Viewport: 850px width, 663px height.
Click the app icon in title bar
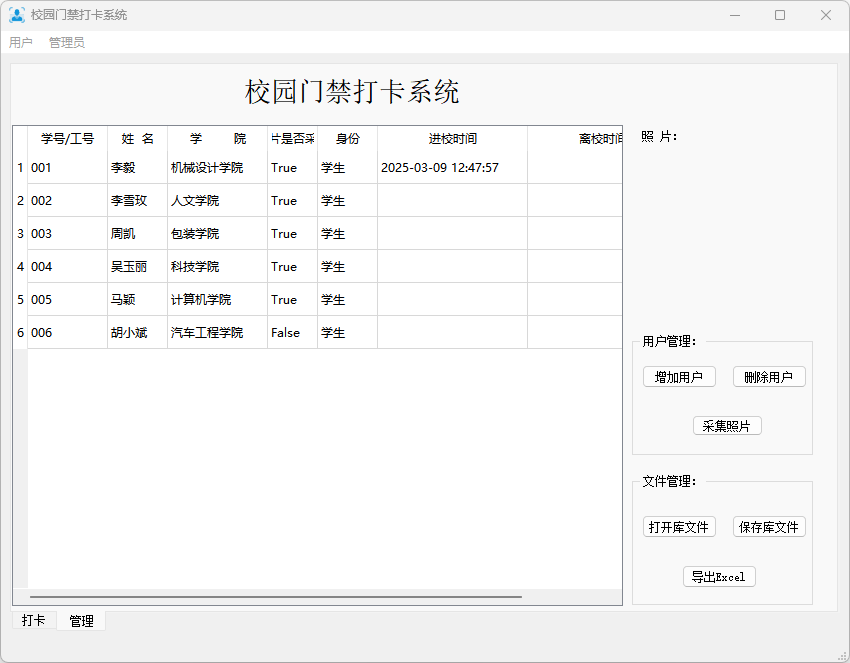click(x=17, y=15)
